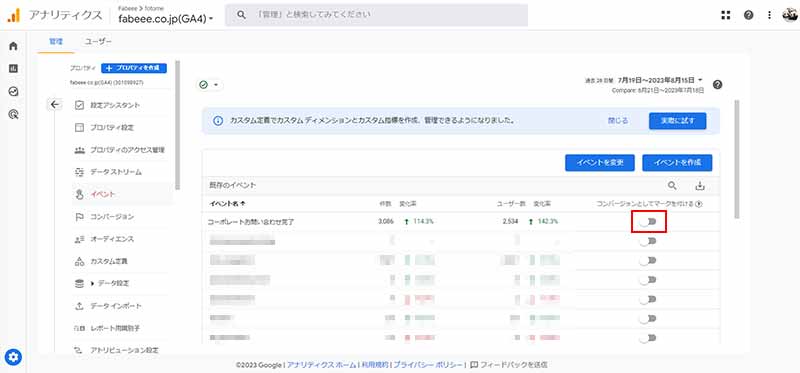The image size is (800, 373).
Task: Click the events panel vertical scrollbar
Action: pos(737,159)
